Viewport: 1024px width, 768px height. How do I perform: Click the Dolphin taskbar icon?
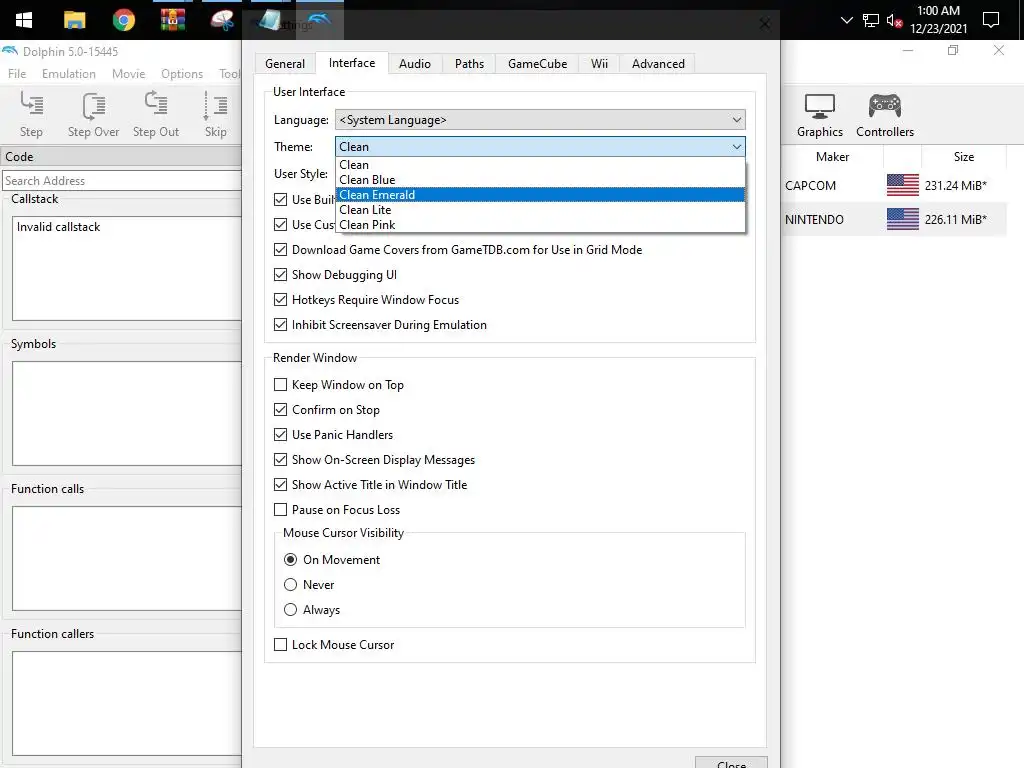click(x=319, y=20)
